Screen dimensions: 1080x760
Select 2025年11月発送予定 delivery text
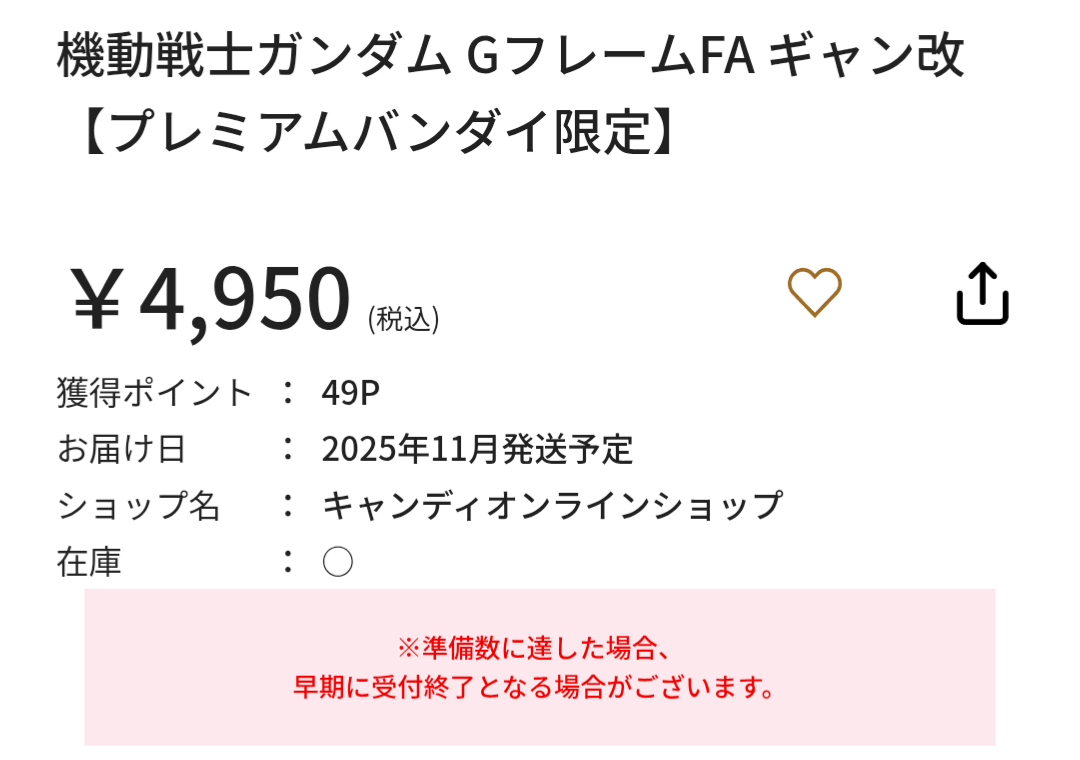pyautogui.click(x=477, y=449)
